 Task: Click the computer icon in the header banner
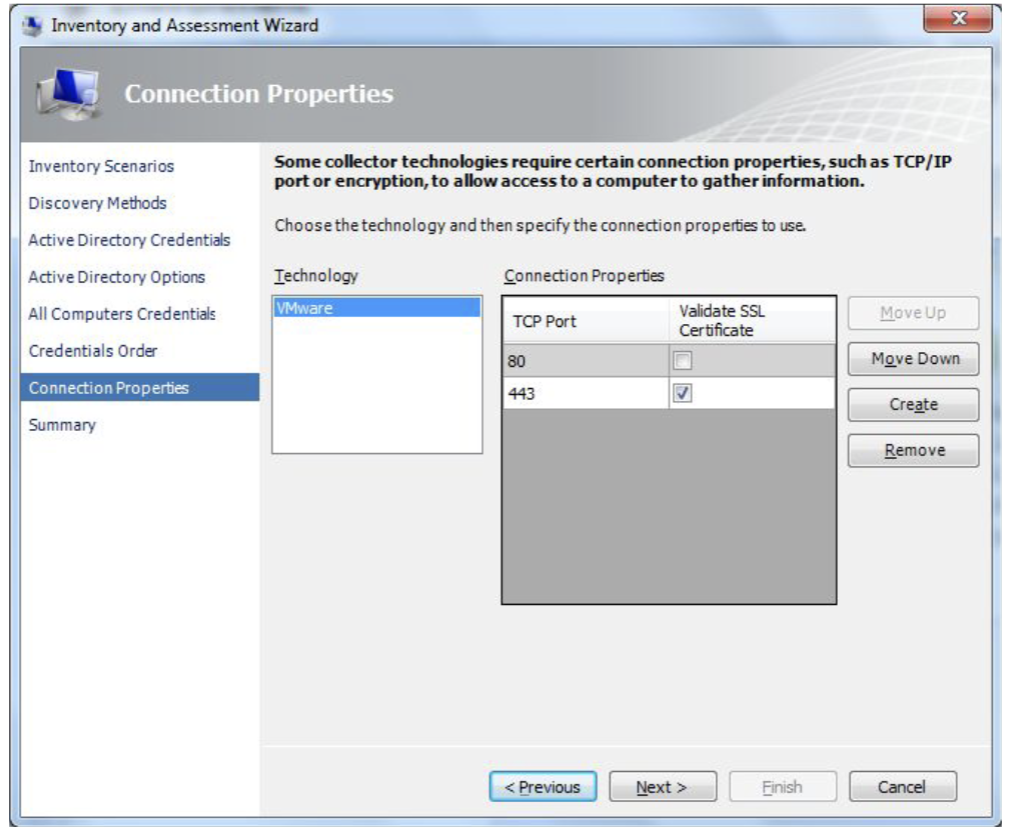click(68, 95)
